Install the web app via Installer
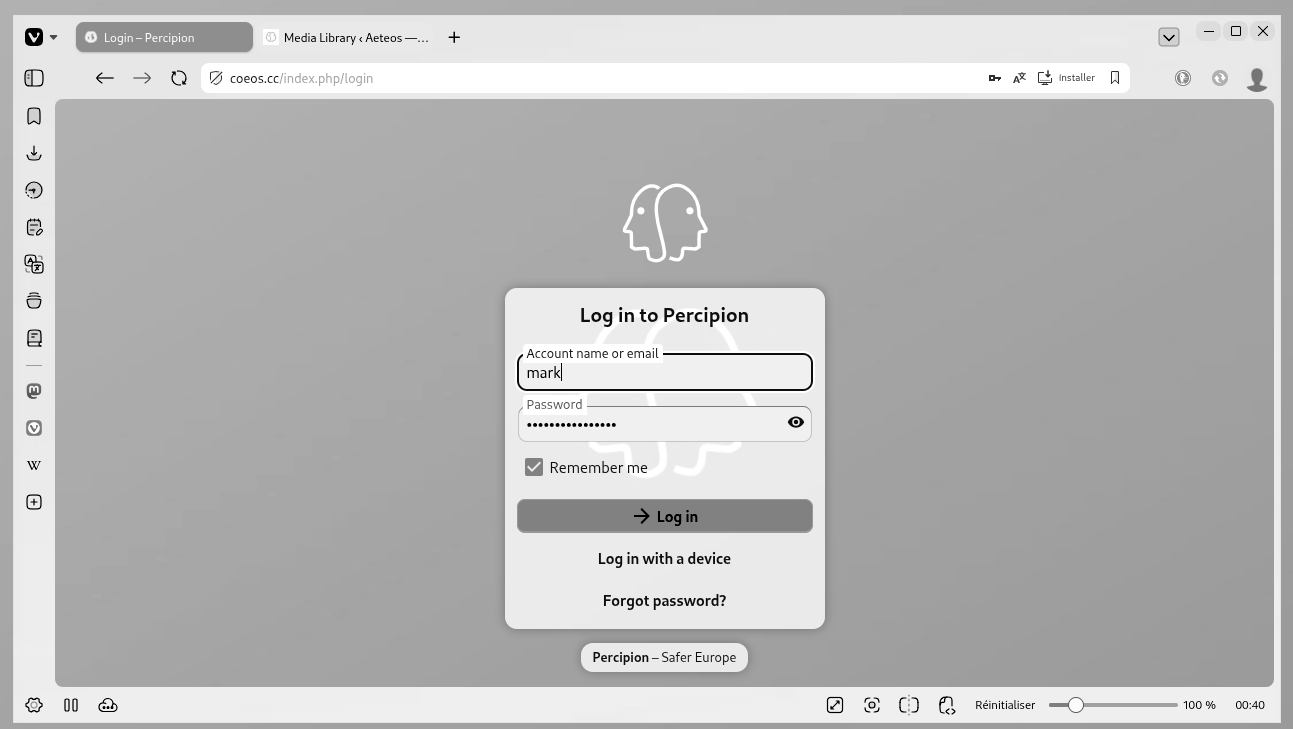The width and height of the screenshot is (1293, 729). click(1066, 78)
